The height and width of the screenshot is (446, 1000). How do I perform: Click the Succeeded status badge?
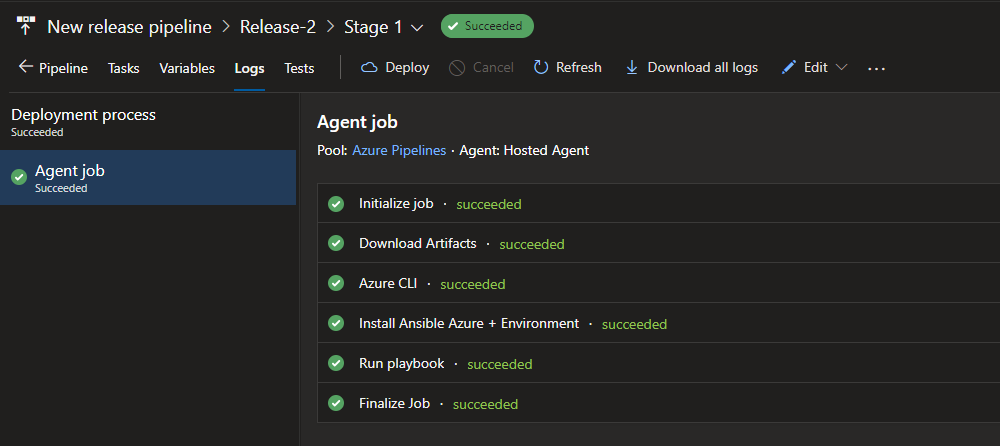pyautogui.click(x=487, y=26)
